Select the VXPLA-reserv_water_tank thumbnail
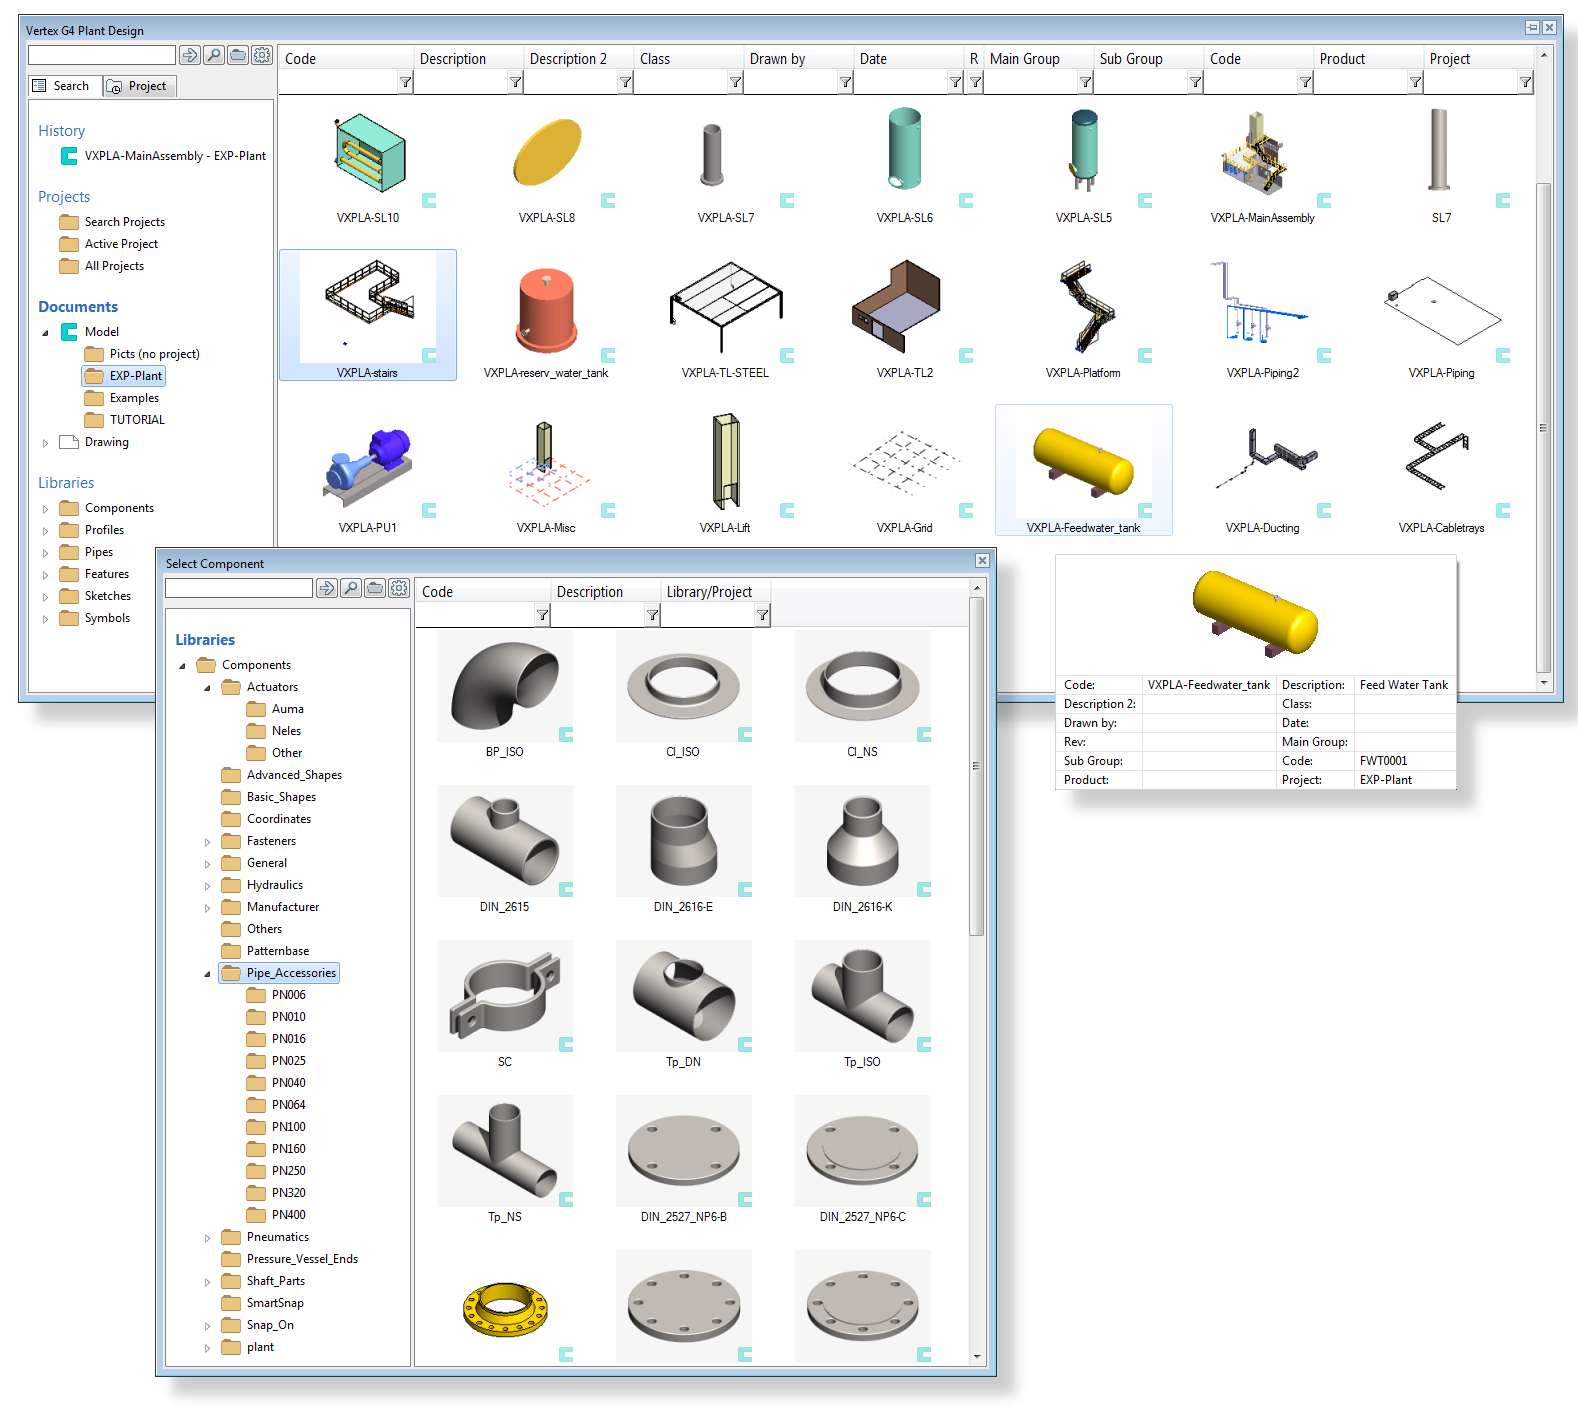 (546, 310)
